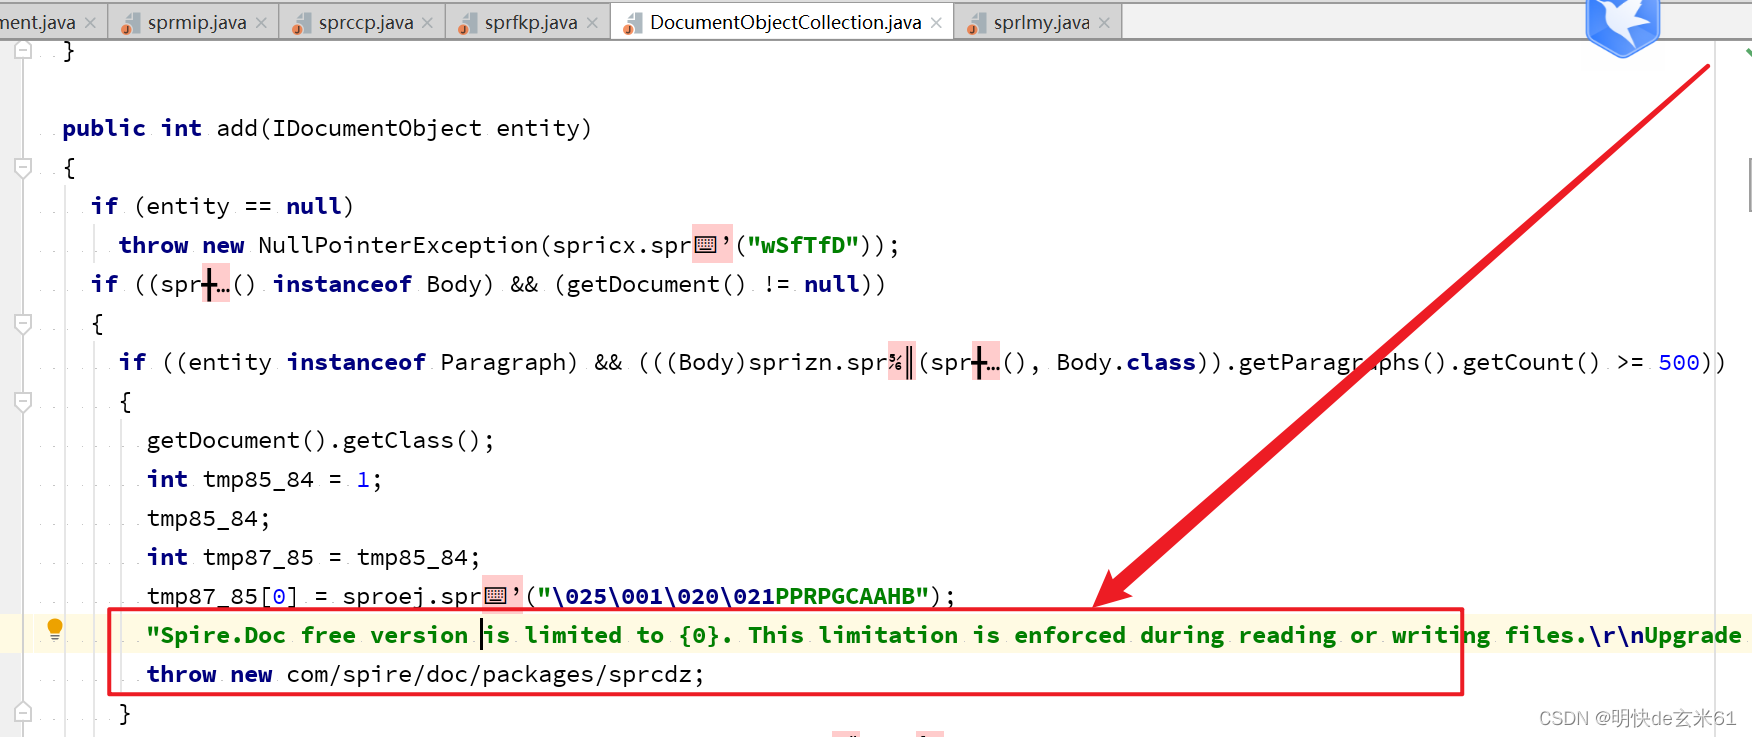Click 'getDocument().getClass();' line

[321, 440]
